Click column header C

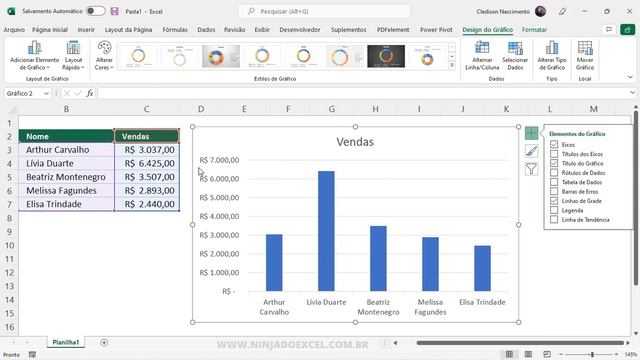tap(147, 109)
